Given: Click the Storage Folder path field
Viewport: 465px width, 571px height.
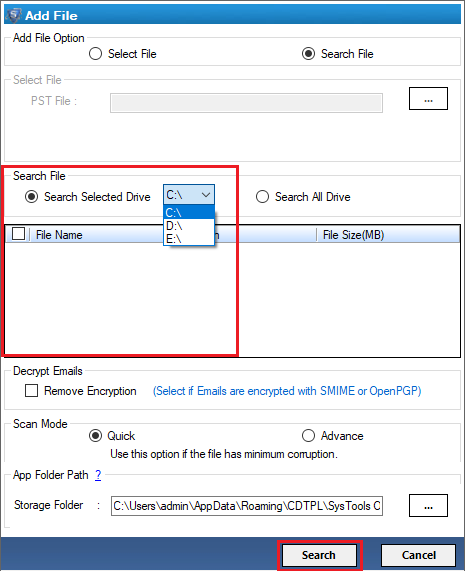Looking at the screenshot, I should click(247, 505).
